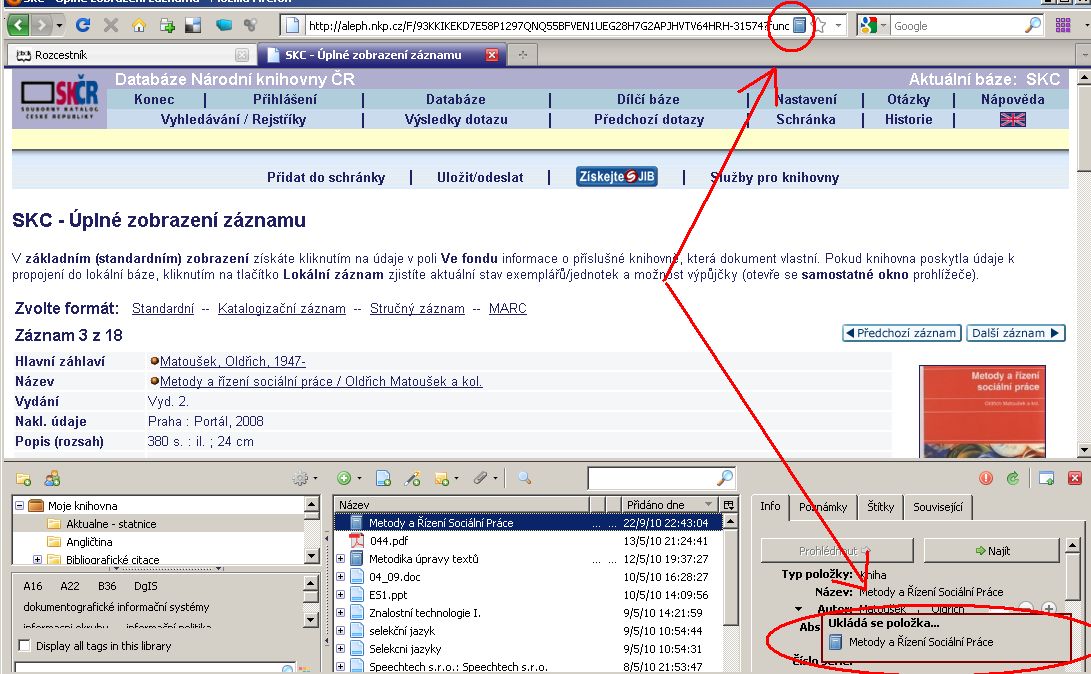Screen dimensions: 1091x674
Task: Click the Zotero book save icon in address bar
Action: pyautogui.click(x=799, y=25)
